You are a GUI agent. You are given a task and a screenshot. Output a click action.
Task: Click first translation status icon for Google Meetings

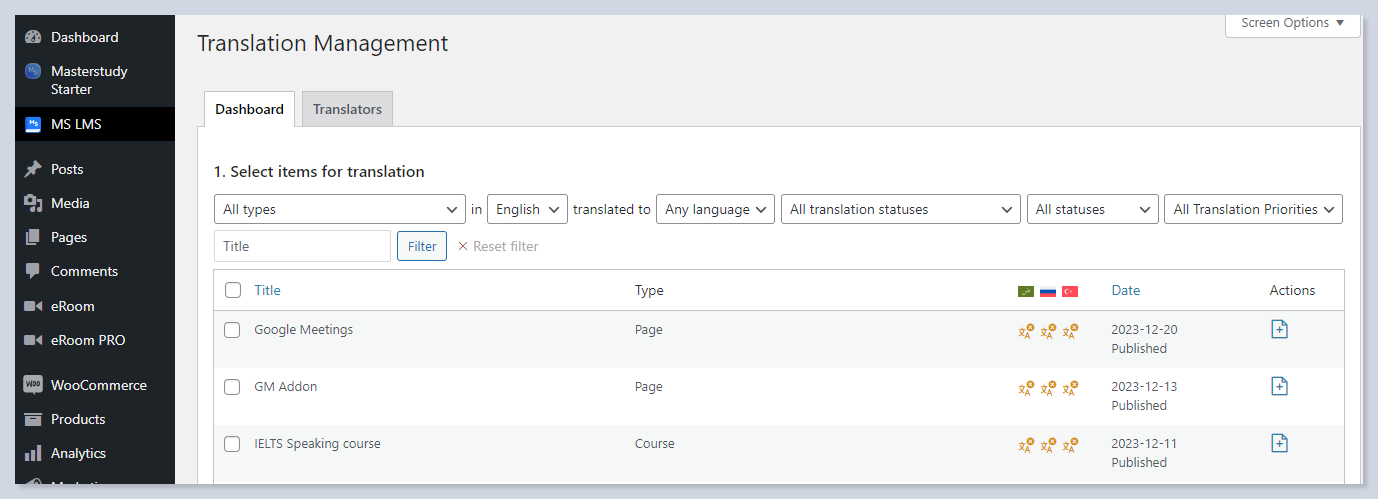click(x=1026, y=331)
